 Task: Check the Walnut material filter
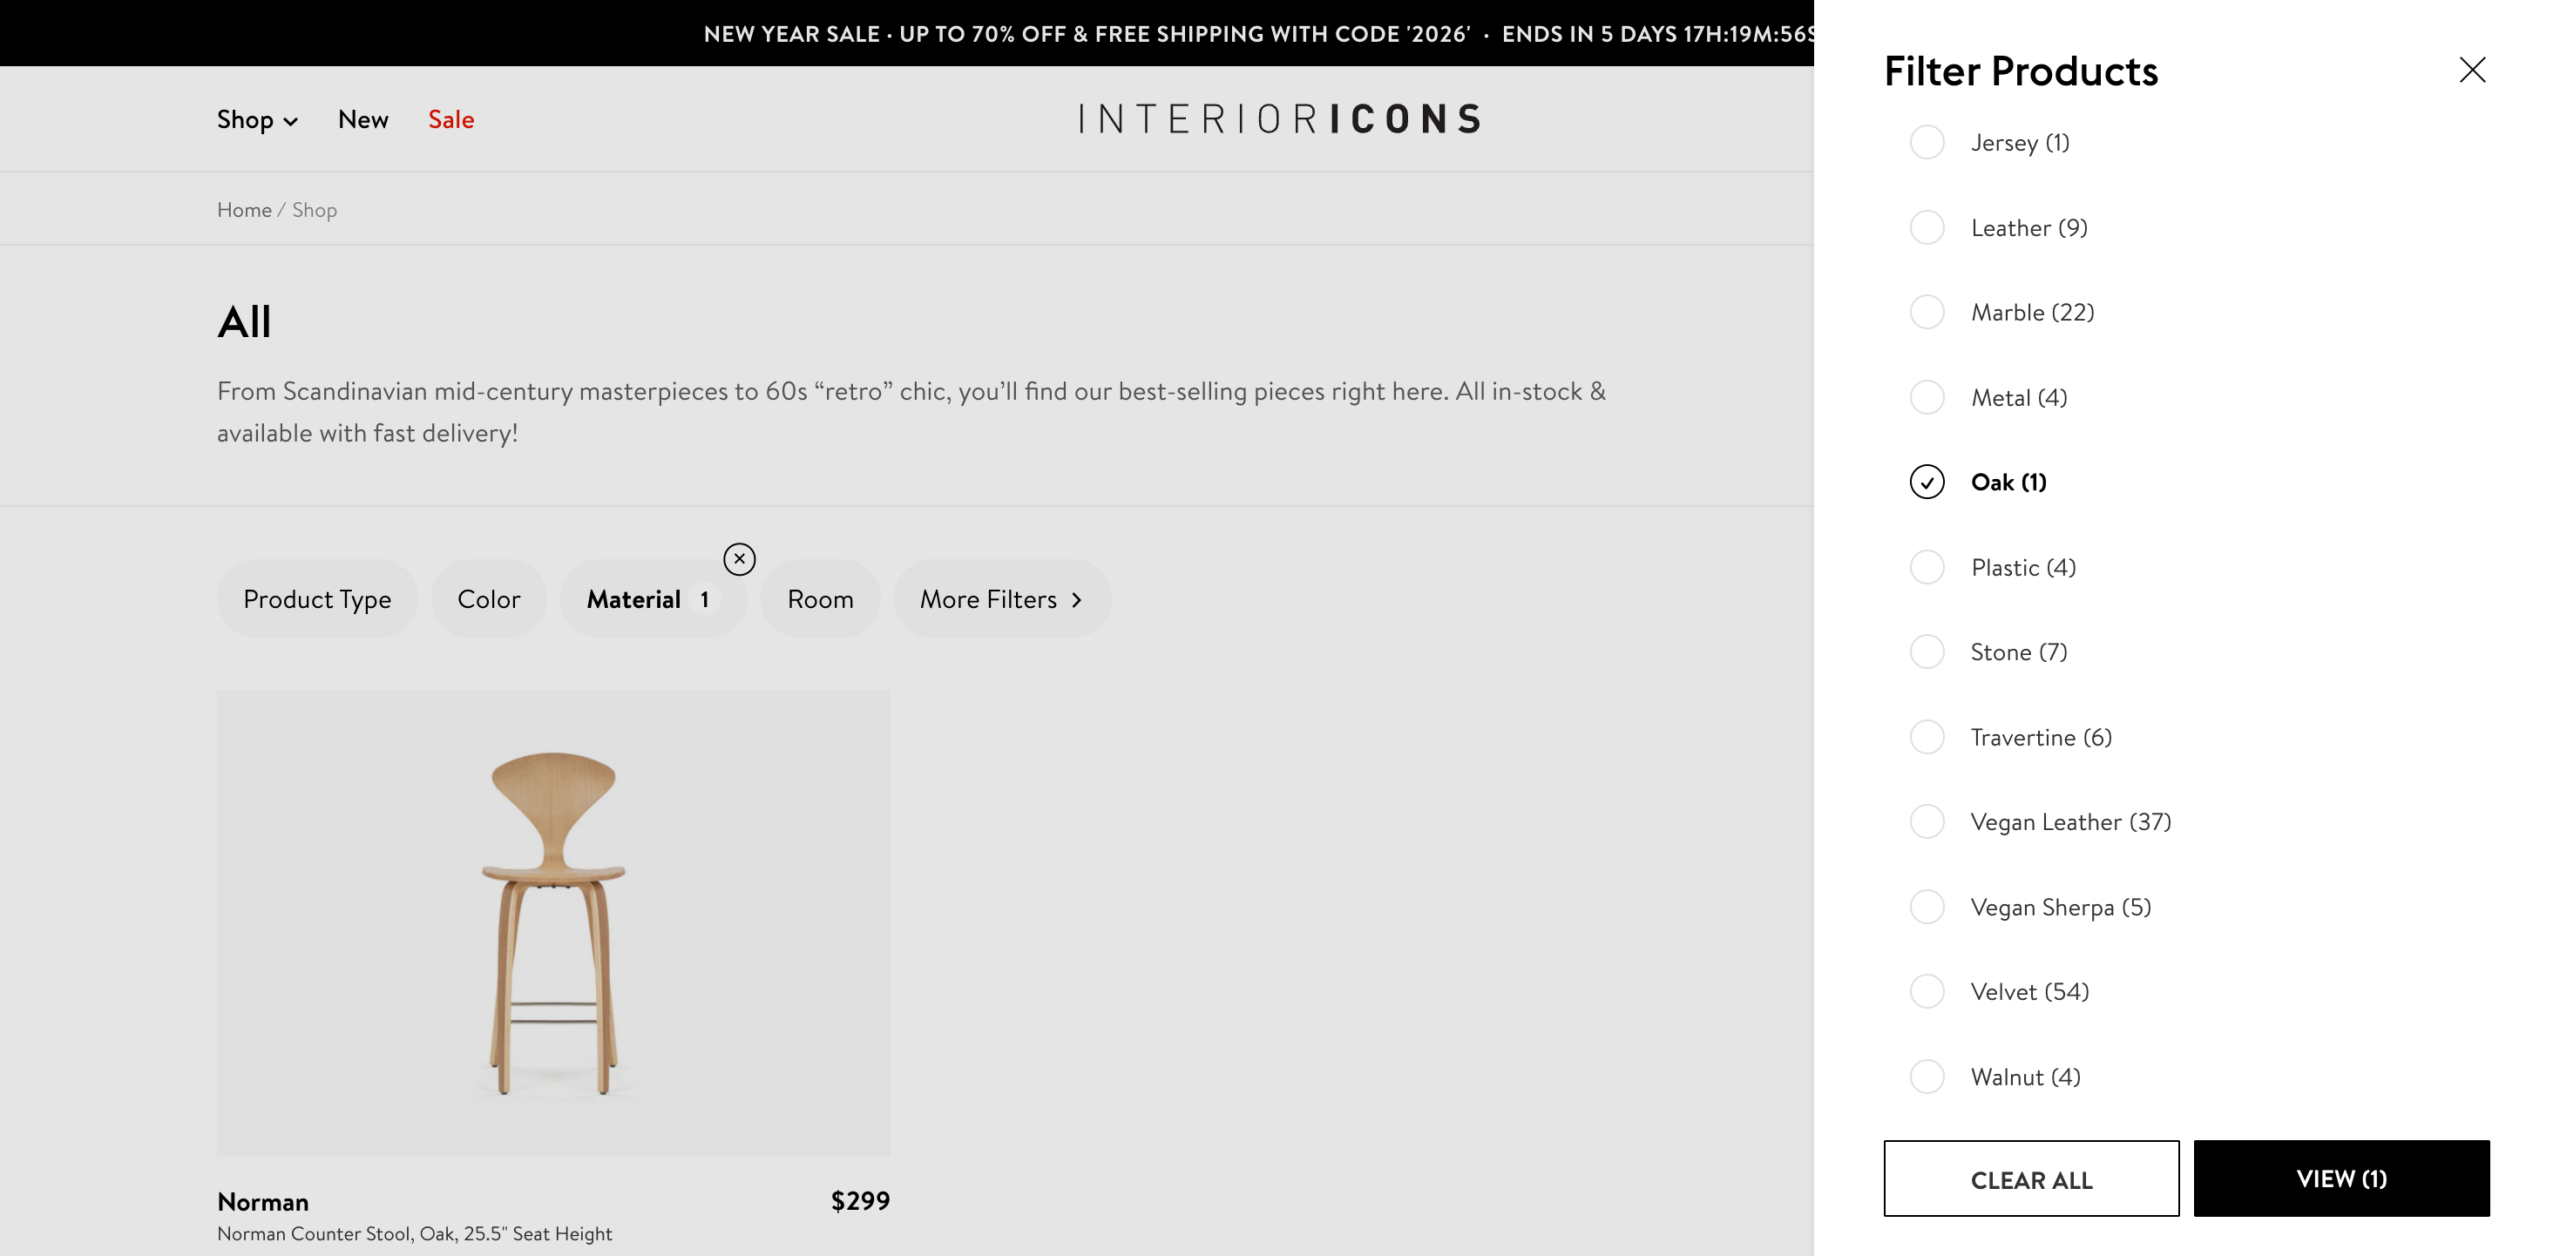(1927, 1077)
